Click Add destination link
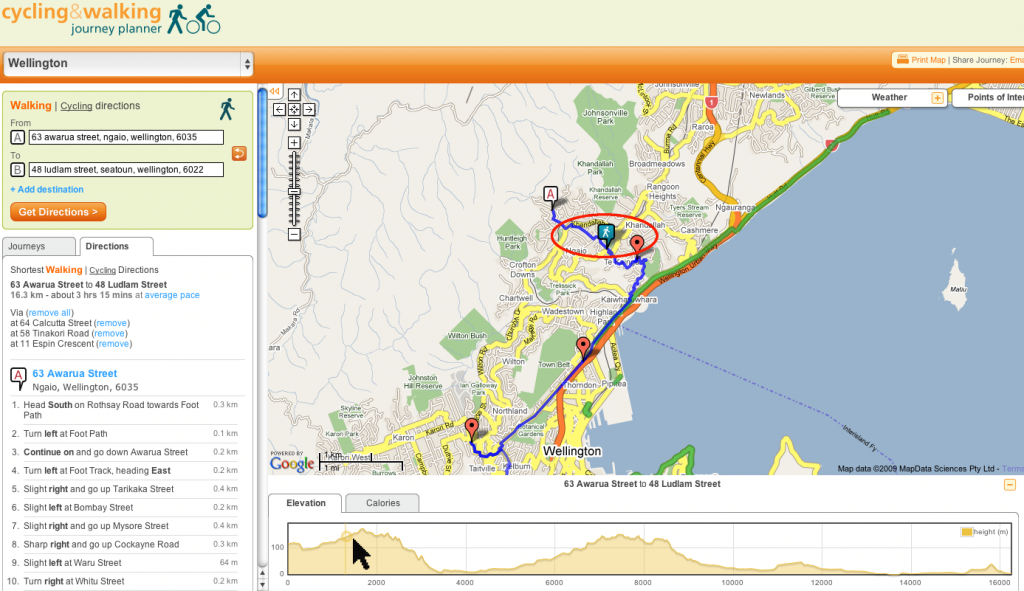The image size is (1024, 591). click(x=47, y=189)
